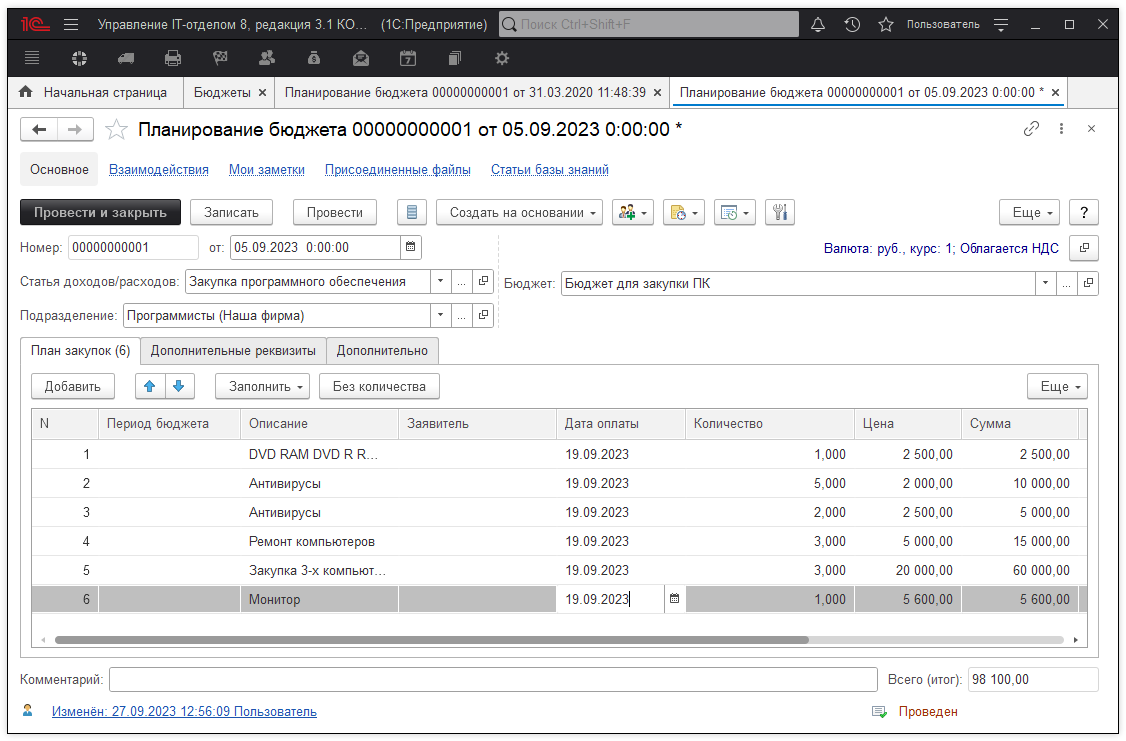Click the table horizontal scrollbar

pyautogui.click(x=430, y=640)
